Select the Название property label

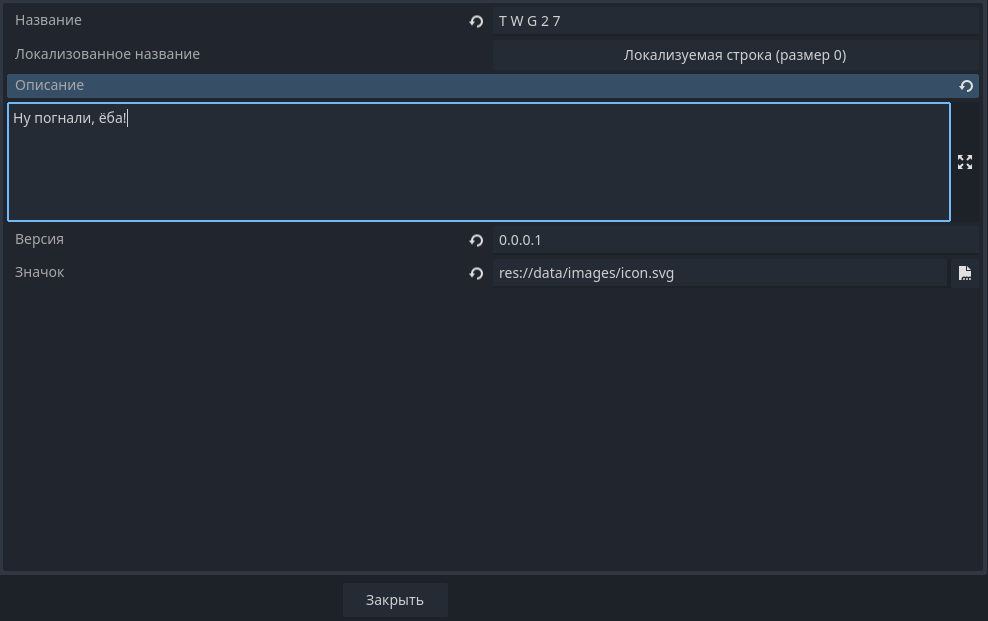[49, 20]
